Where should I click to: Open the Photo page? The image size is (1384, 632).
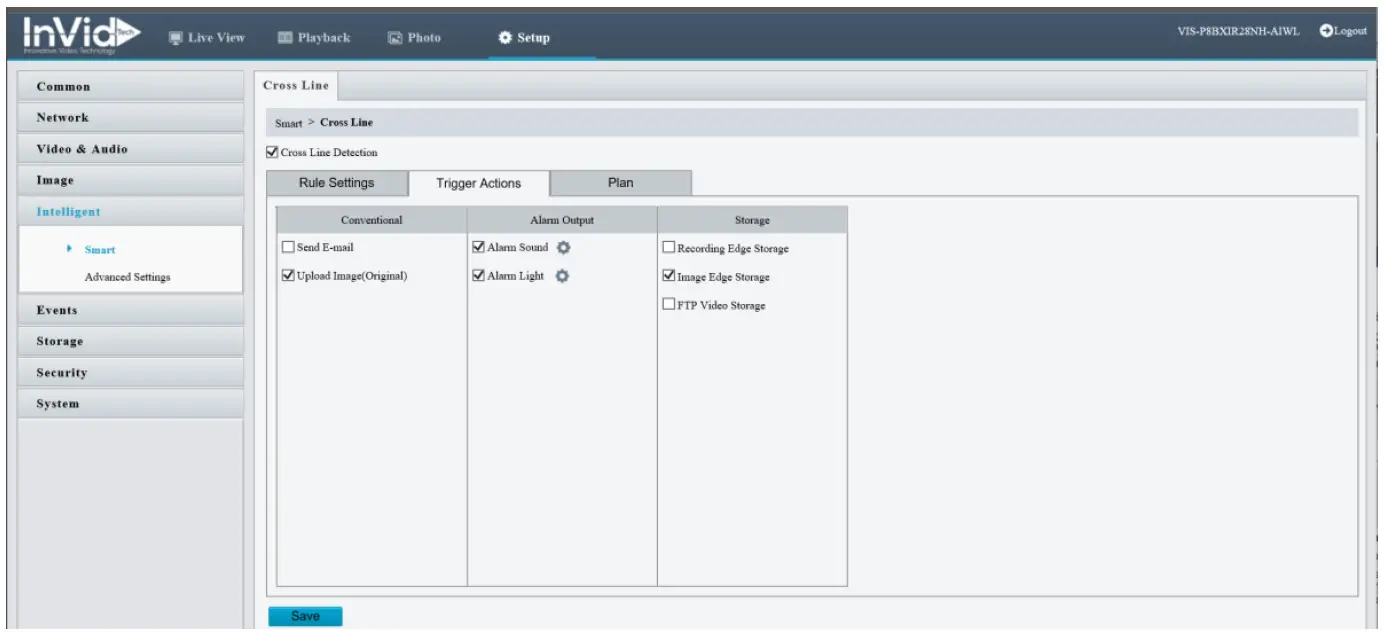[x=414, y=38]
